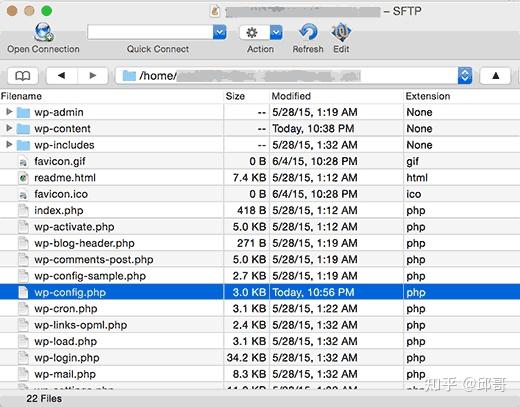This screenshot has width=520, height=407.
Task: Click the Edit toolbar icon
Action: (x=341, y=32)
